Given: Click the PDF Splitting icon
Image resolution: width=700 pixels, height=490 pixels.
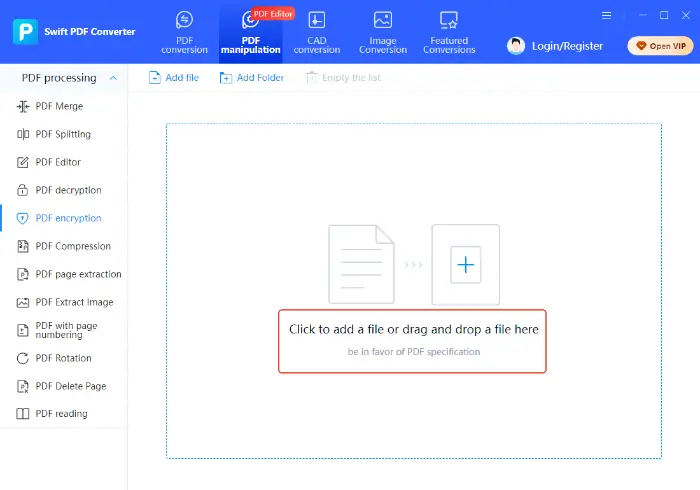Looking at the screenshot, I should pos(23,134).
